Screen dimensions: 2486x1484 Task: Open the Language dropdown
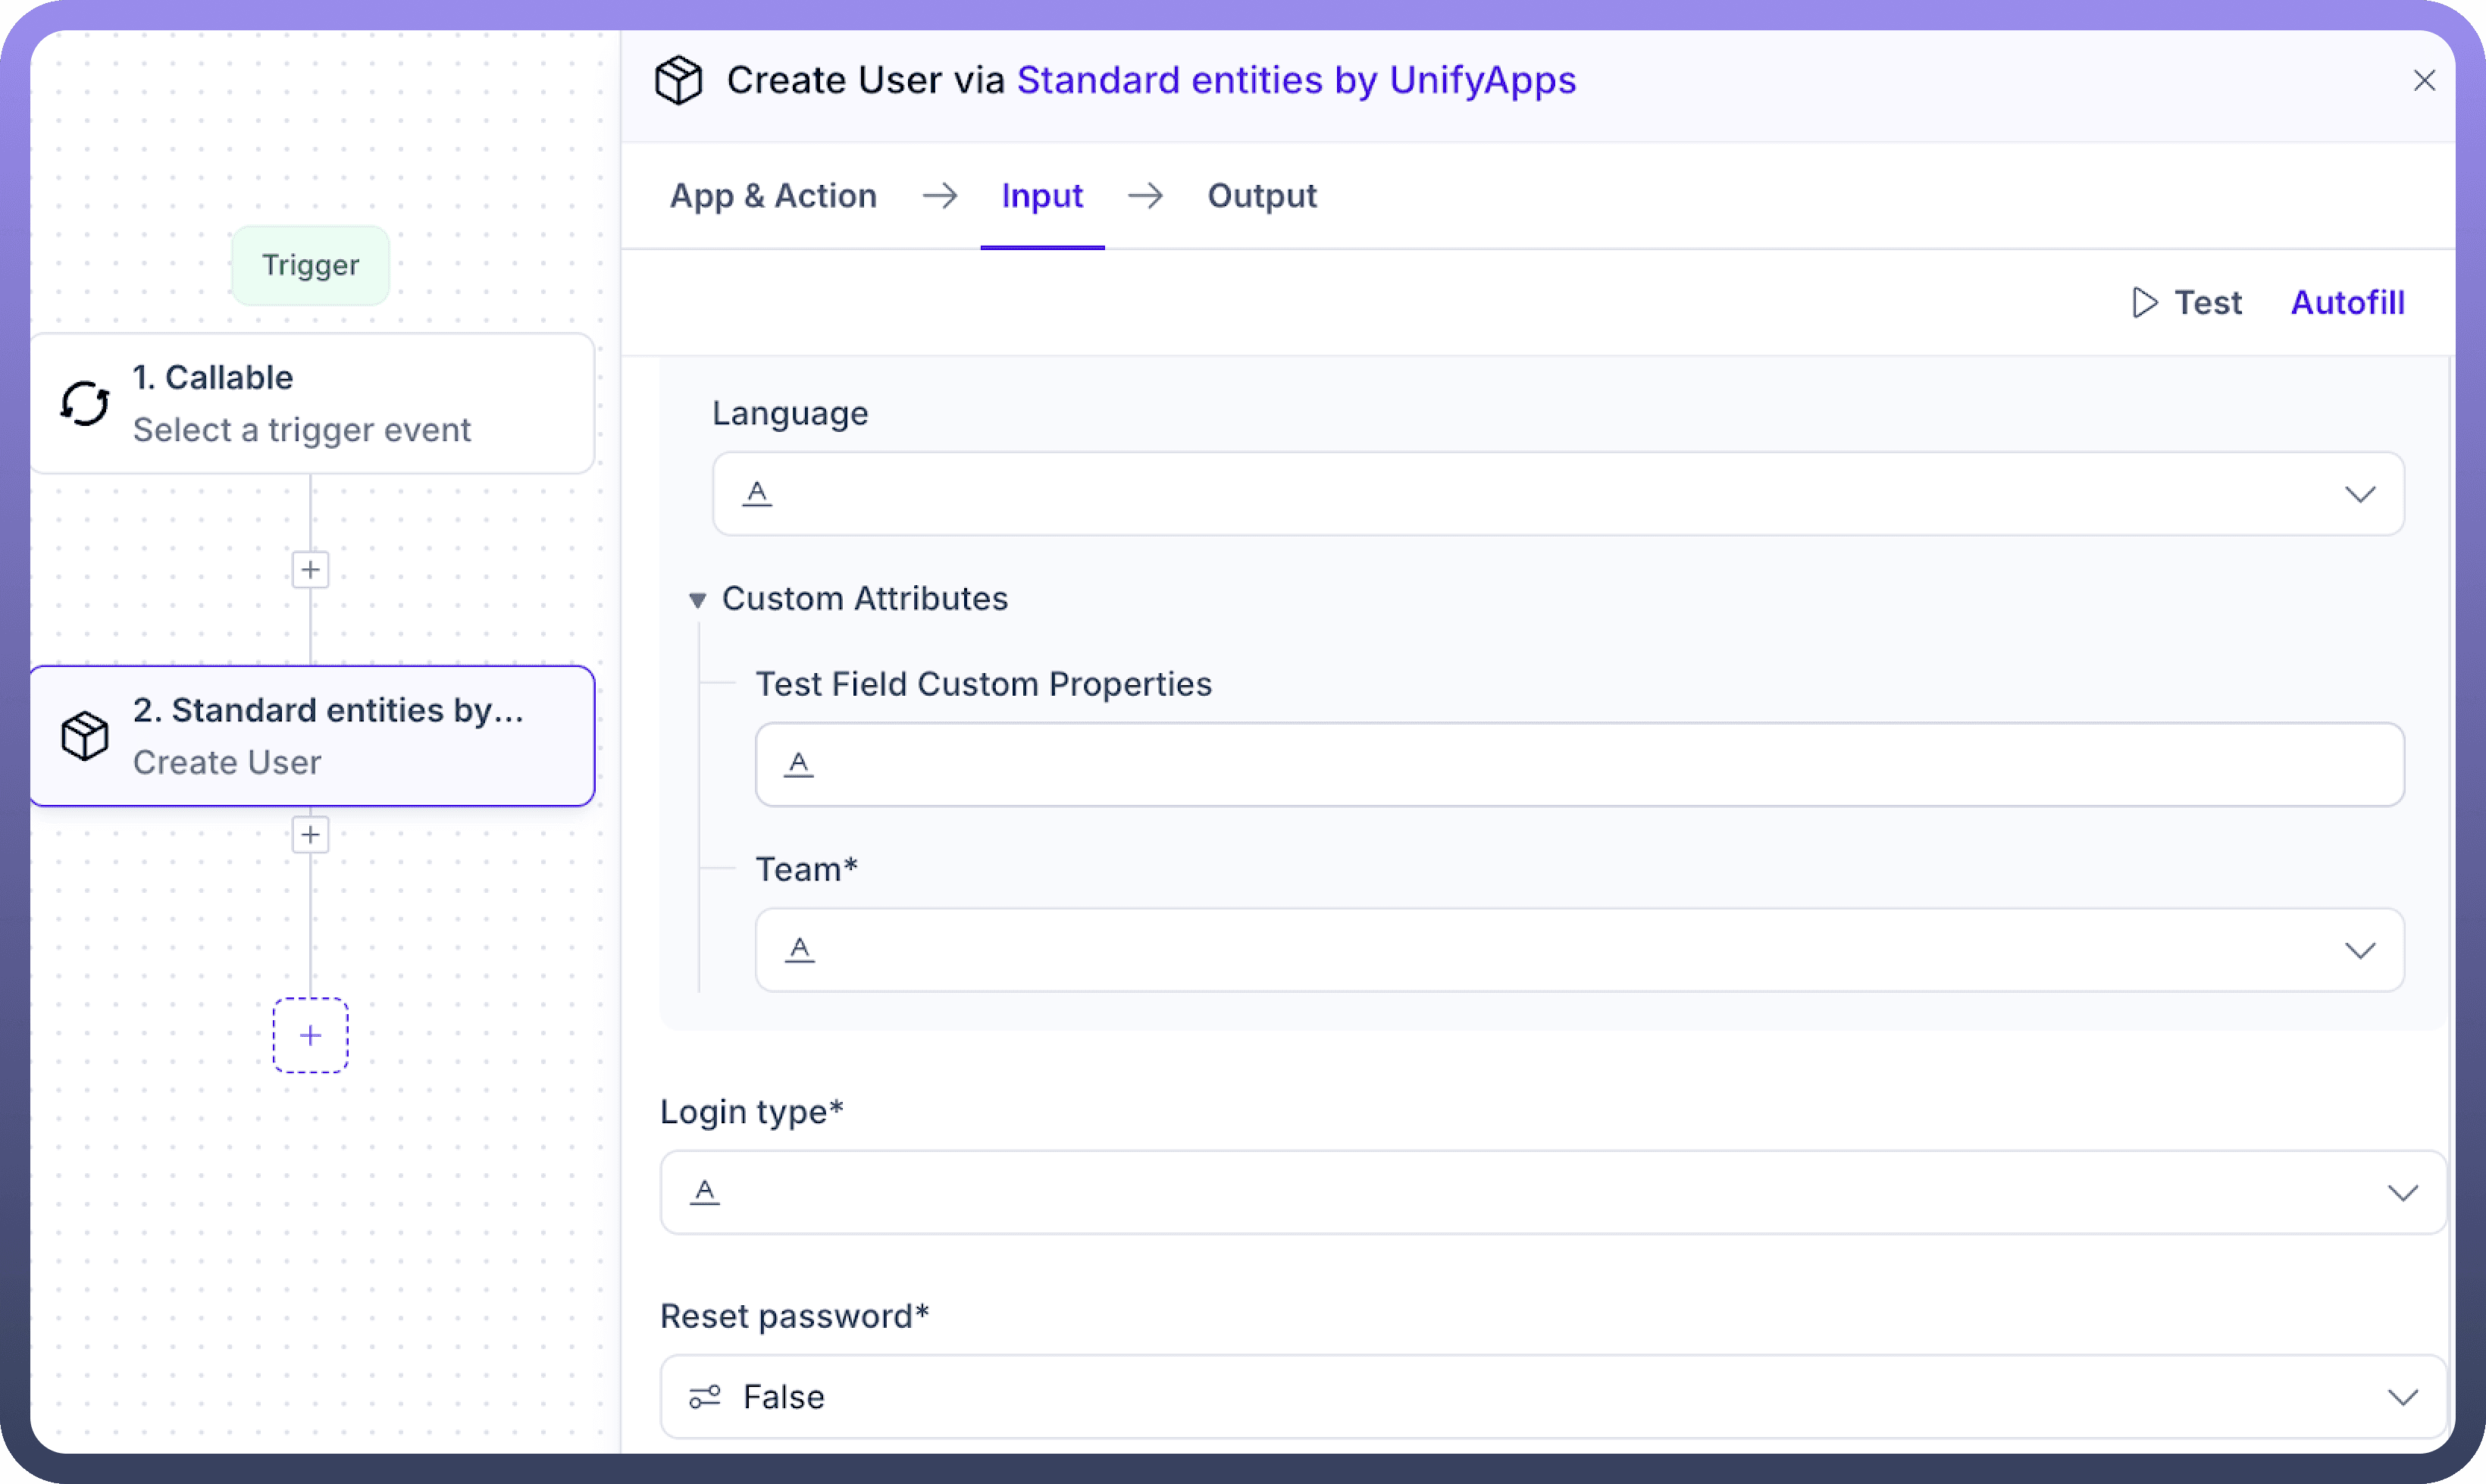coord(2360,494)
